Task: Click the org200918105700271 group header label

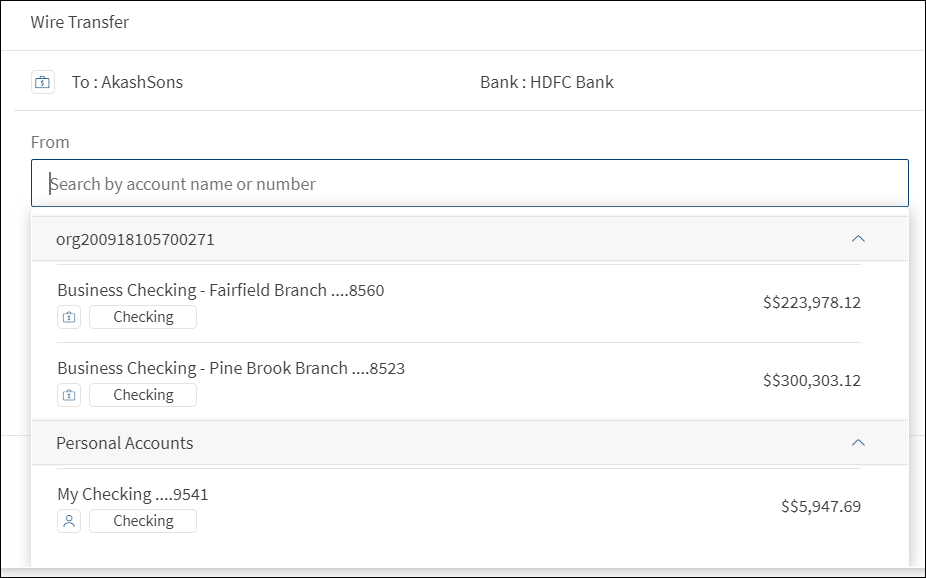Action: point(135,240)
